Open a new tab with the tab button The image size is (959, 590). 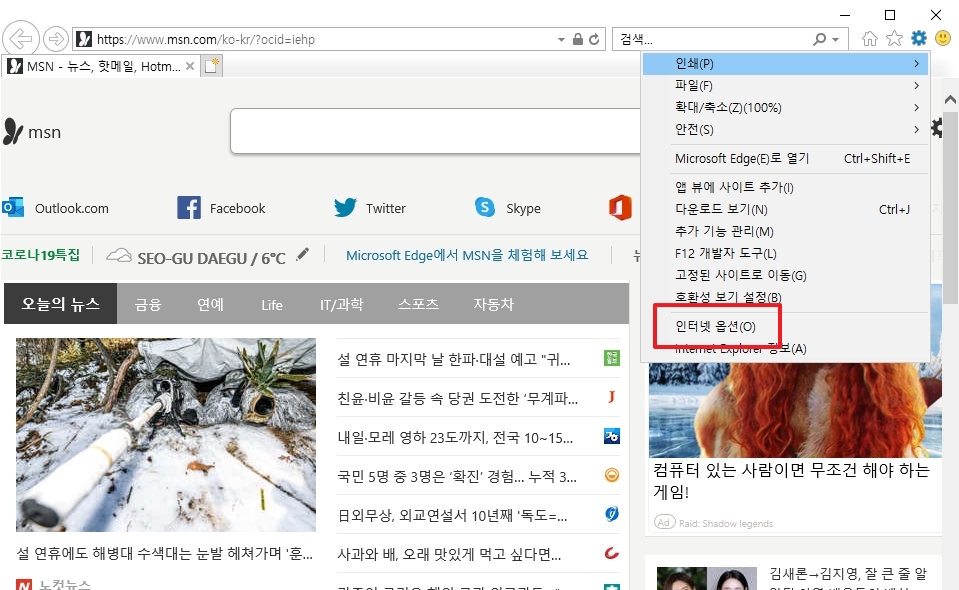[x=212, y=65]
